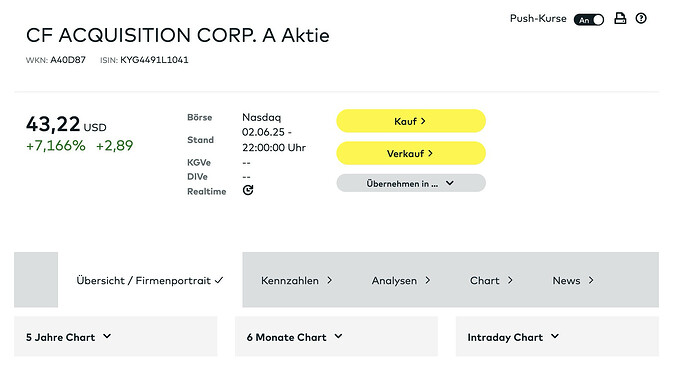690x368 pixels.
Task: Open the help question mark icon
Action: [641, 18]
